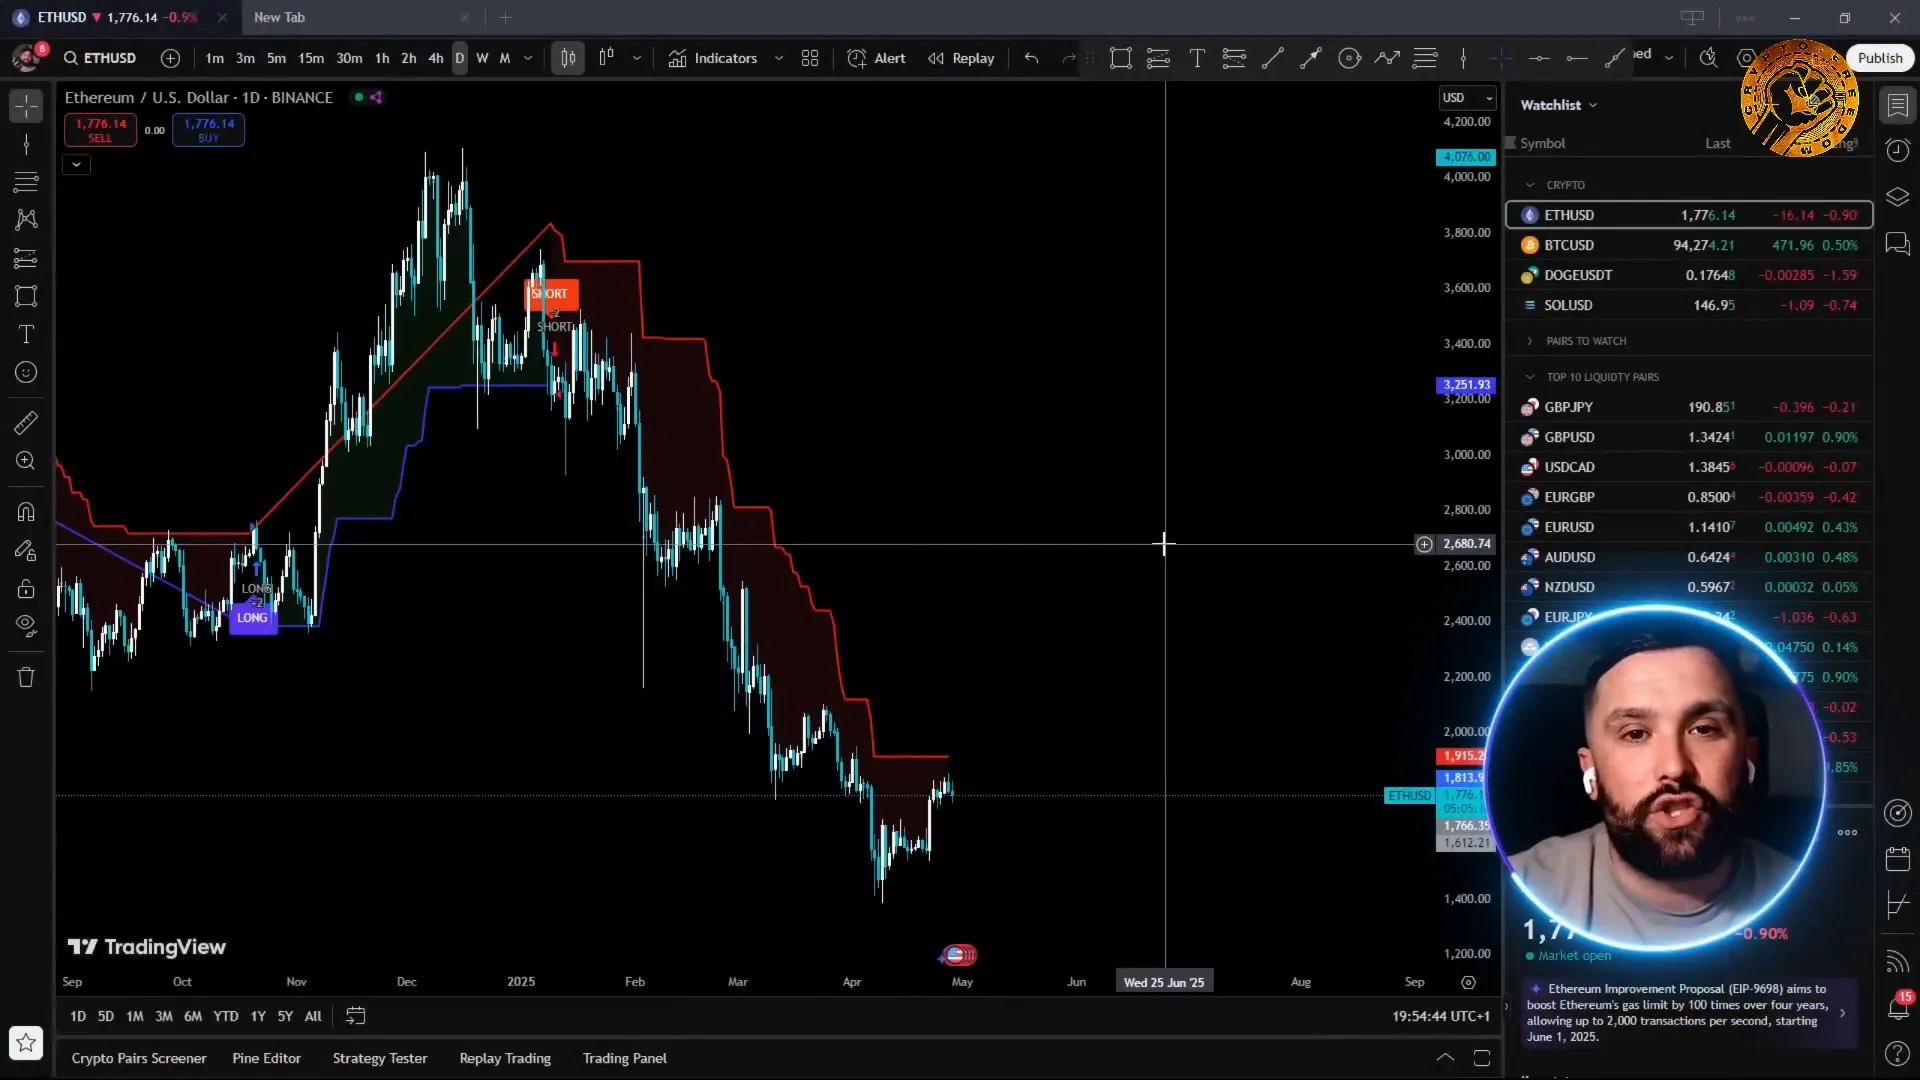
Task: Open the emoji icons tool
Action: pyautogui.click(x=26, y=372)
